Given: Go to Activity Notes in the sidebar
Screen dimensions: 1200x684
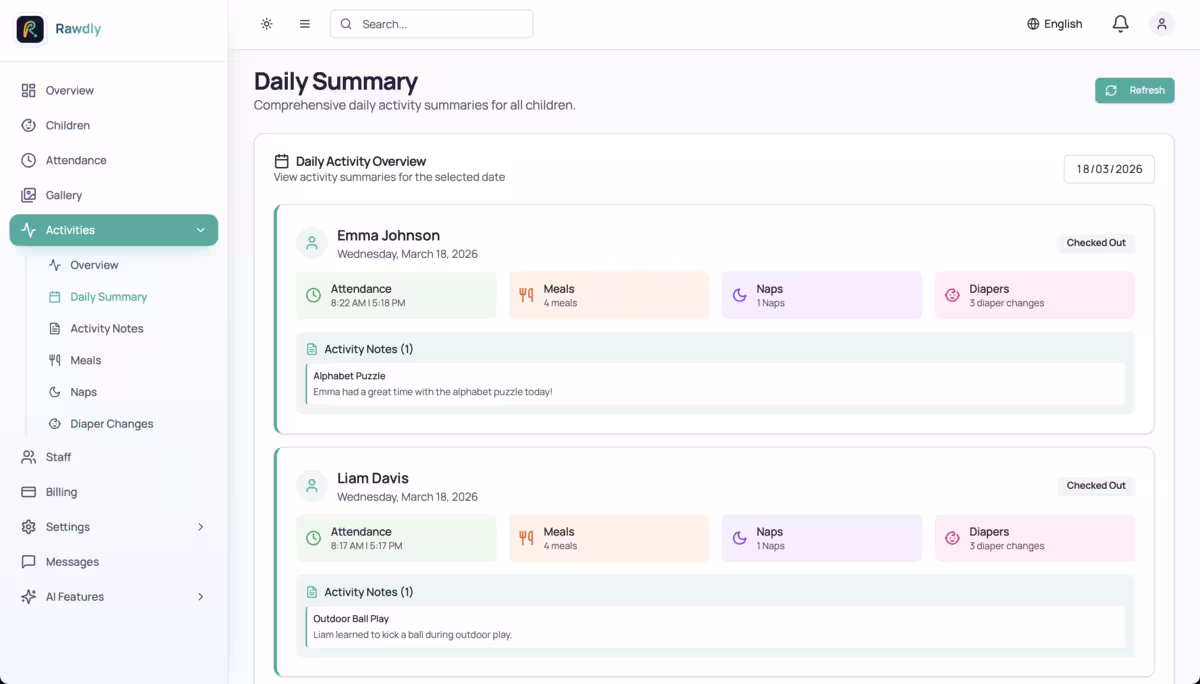Looking at the screenshot, I should tap(106, 328).
